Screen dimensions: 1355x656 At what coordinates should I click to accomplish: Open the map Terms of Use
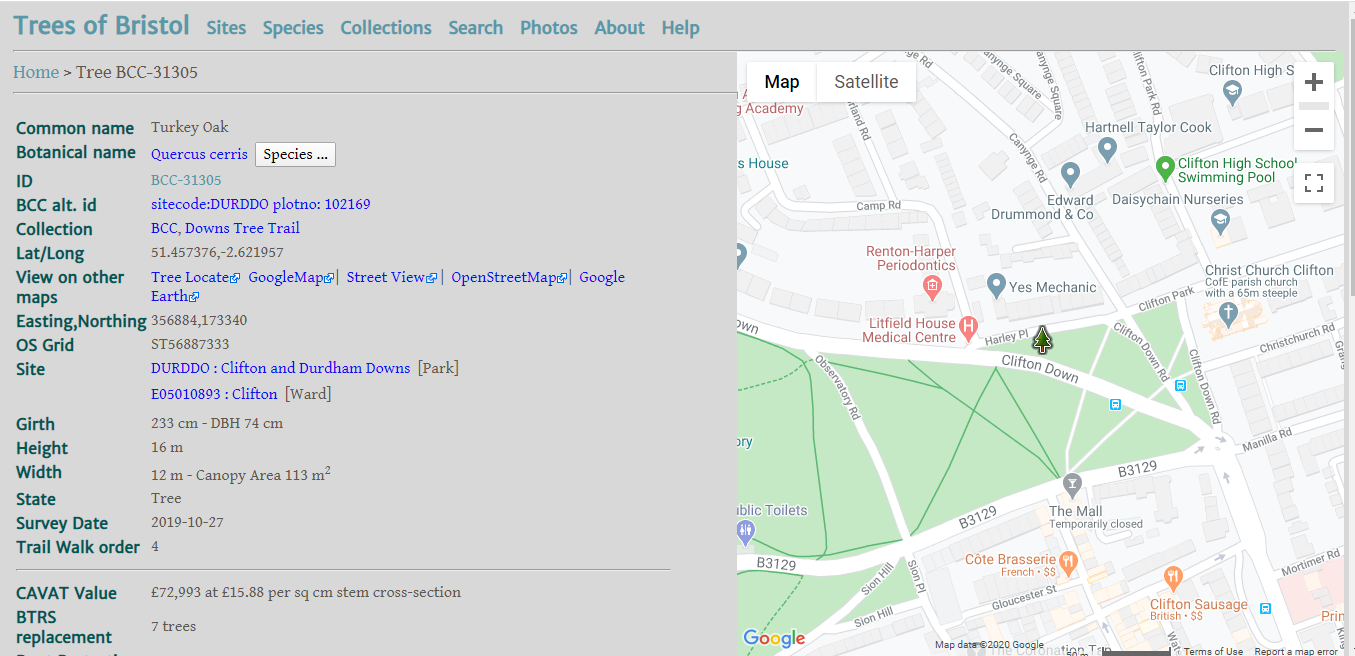[1214, 651]
